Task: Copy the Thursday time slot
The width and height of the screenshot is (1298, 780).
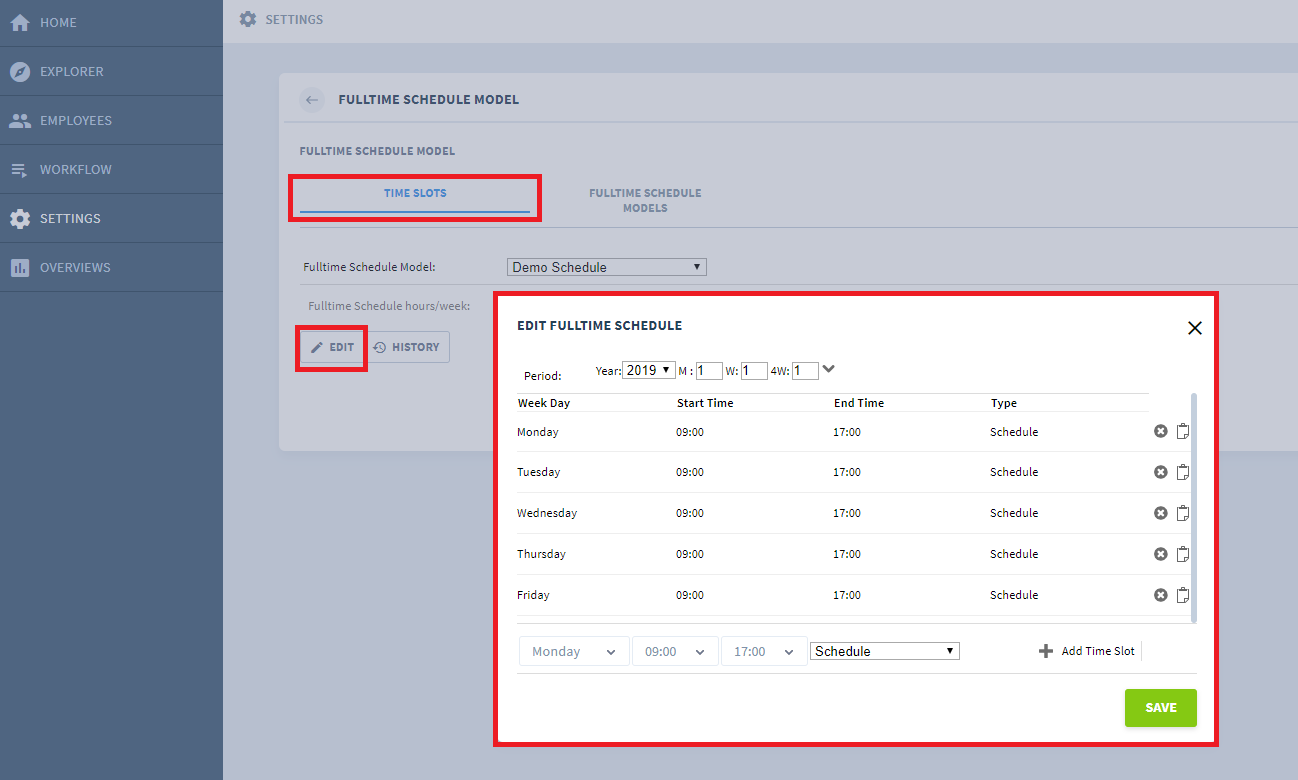Action: [1182, 554]
